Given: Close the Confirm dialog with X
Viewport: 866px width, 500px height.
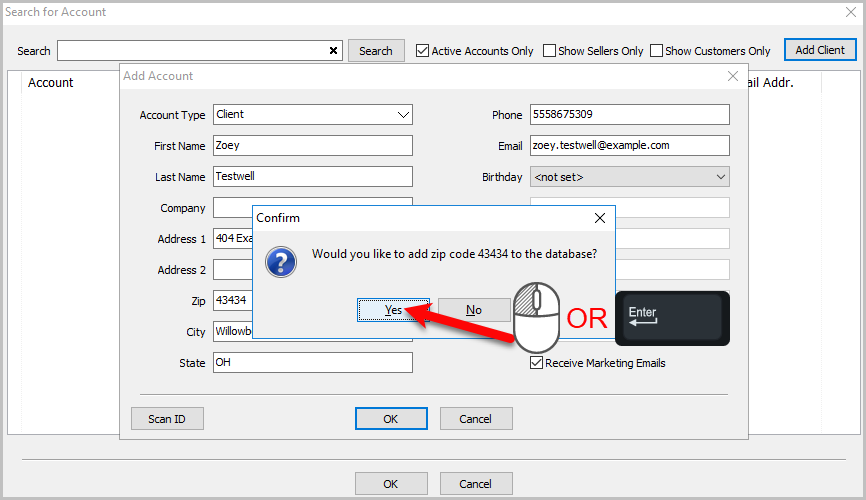Looking at the screenshot, I should coord(600,218).
